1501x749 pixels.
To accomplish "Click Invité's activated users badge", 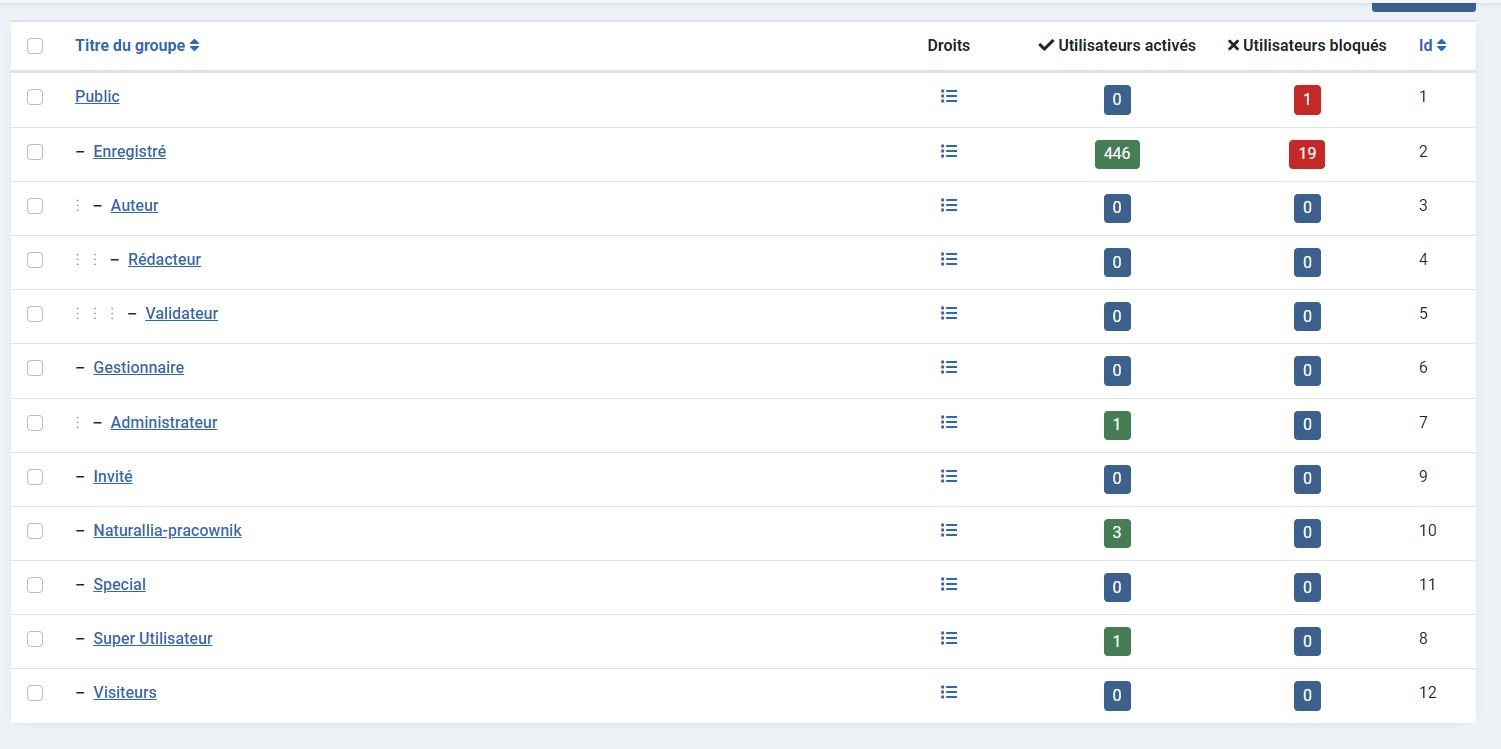I will coord(1117,479).
